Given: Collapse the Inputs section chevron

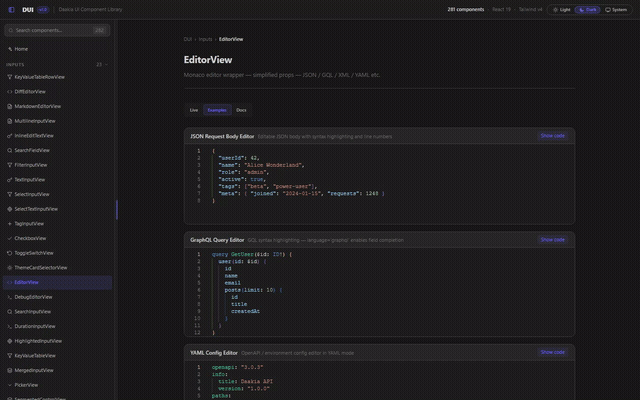Looking at the screenshot, I should pyautogui.click(x=107, y=64).
